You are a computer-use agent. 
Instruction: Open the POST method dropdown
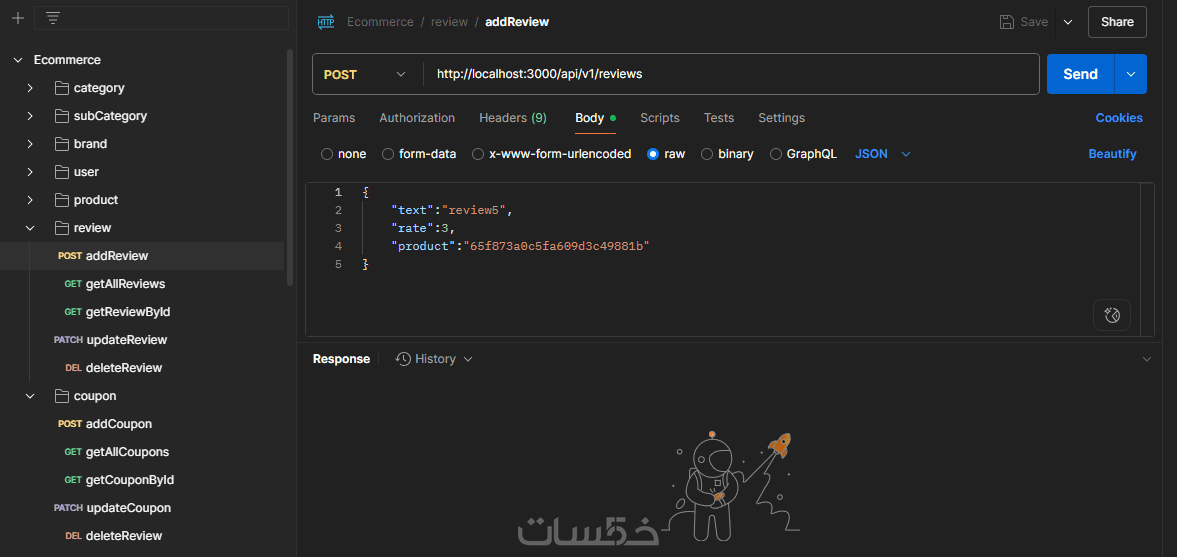pos(366,74)
